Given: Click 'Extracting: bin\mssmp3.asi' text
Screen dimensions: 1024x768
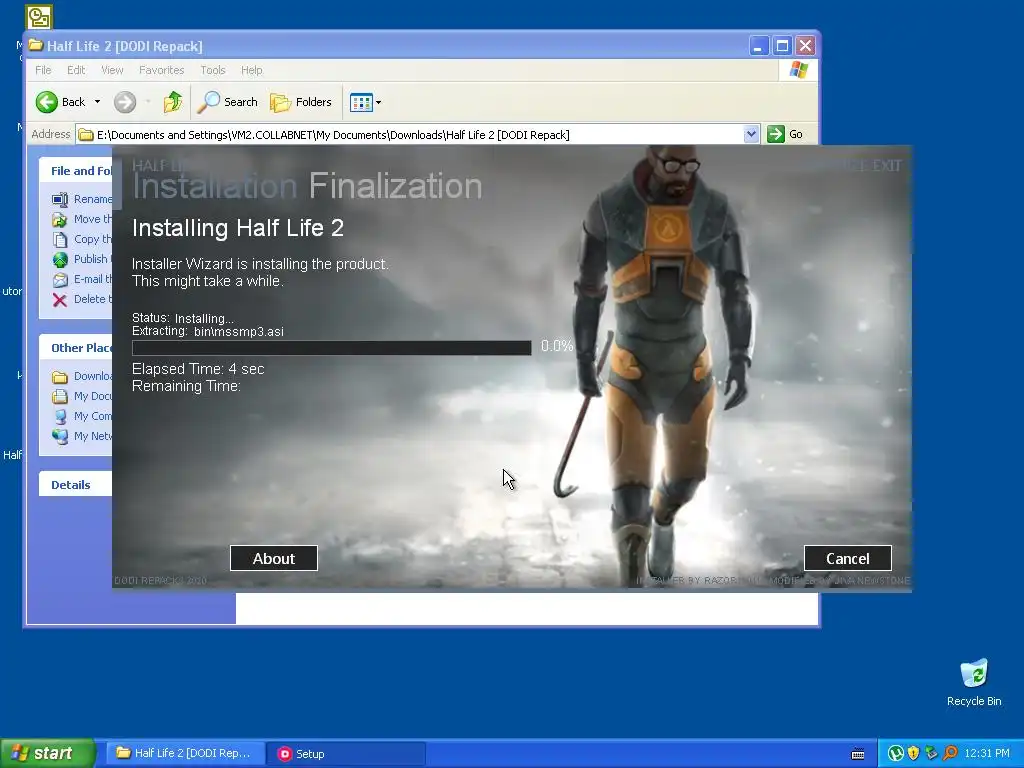Looking at the screenshot, I should click(208, 331).
